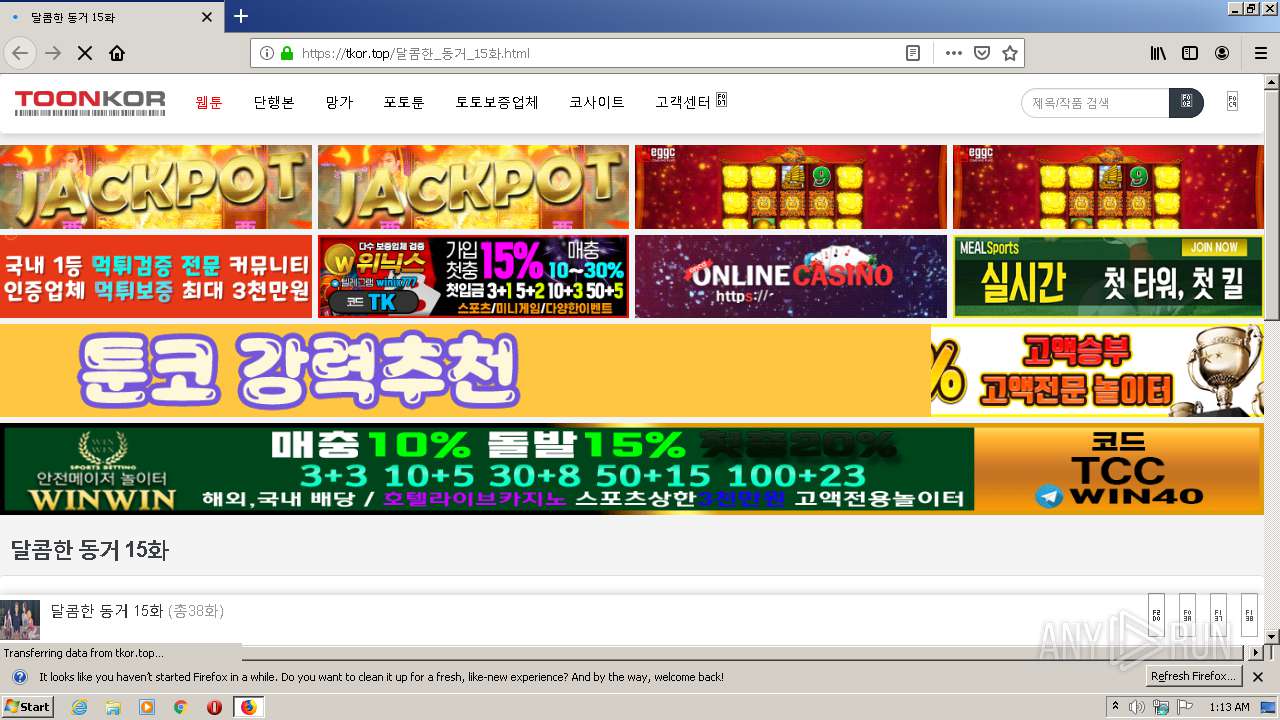This screenshot has width=1280, height=720.
Task: Open page actions three-dot menu
Action: [954, 53]
